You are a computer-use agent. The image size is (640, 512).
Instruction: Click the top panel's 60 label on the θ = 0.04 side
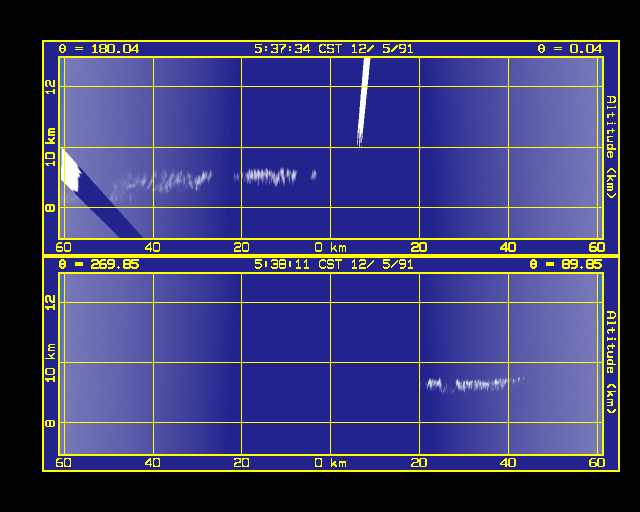pos(597,247)
